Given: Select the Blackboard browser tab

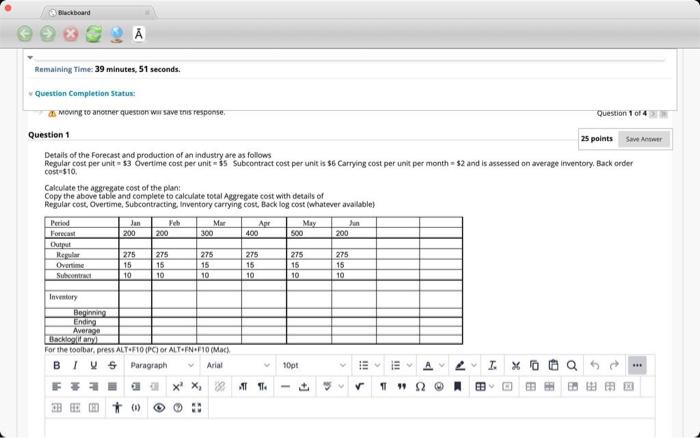Looking at the screenshot, I should pyautogui.click(x=97, y=13).
